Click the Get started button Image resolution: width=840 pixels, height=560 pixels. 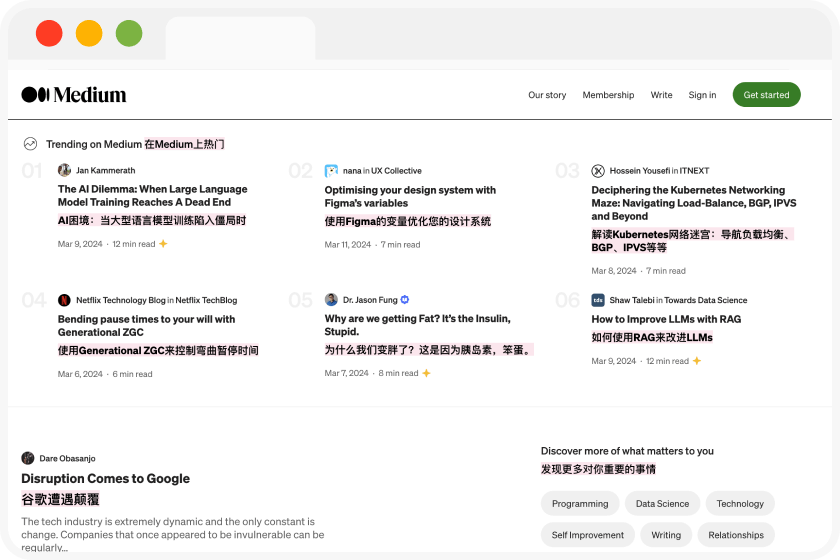pyautogui.click(x=767, y=95)
